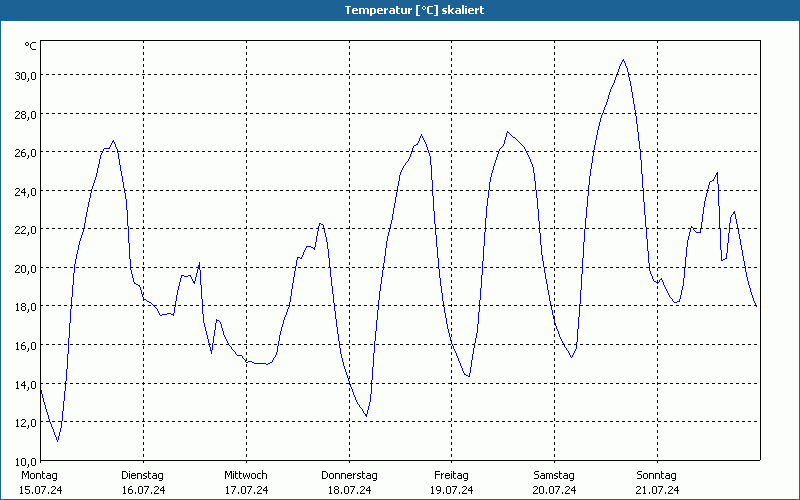
Task: Click the Dienstag day label
Action: [142, 476]
